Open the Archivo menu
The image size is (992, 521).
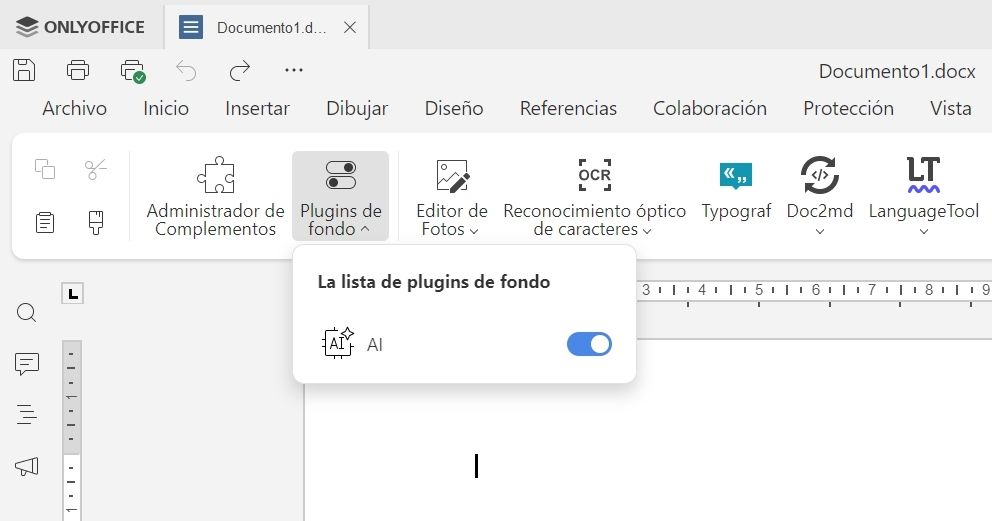coord(75,108)
